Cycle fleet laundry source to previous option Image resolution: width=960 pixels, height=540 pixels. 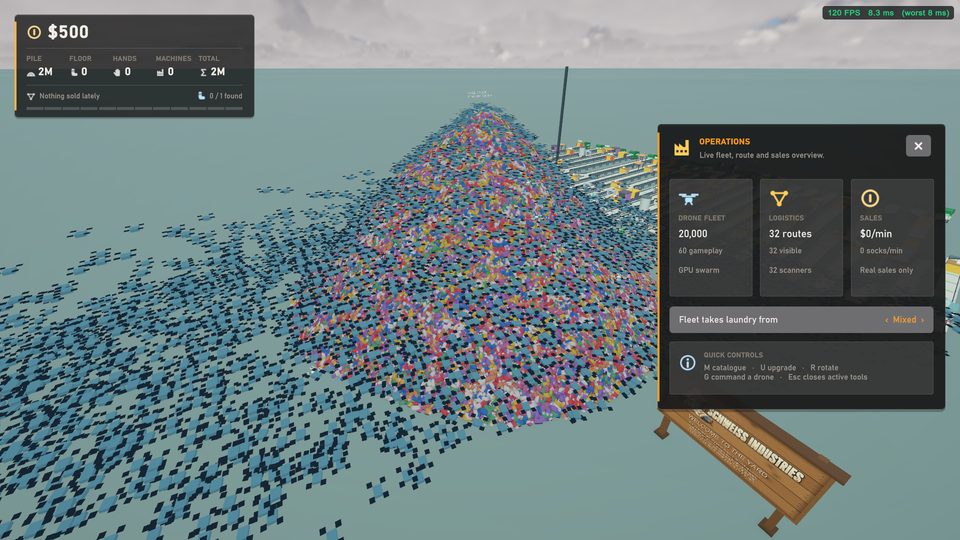click(887, 320)
